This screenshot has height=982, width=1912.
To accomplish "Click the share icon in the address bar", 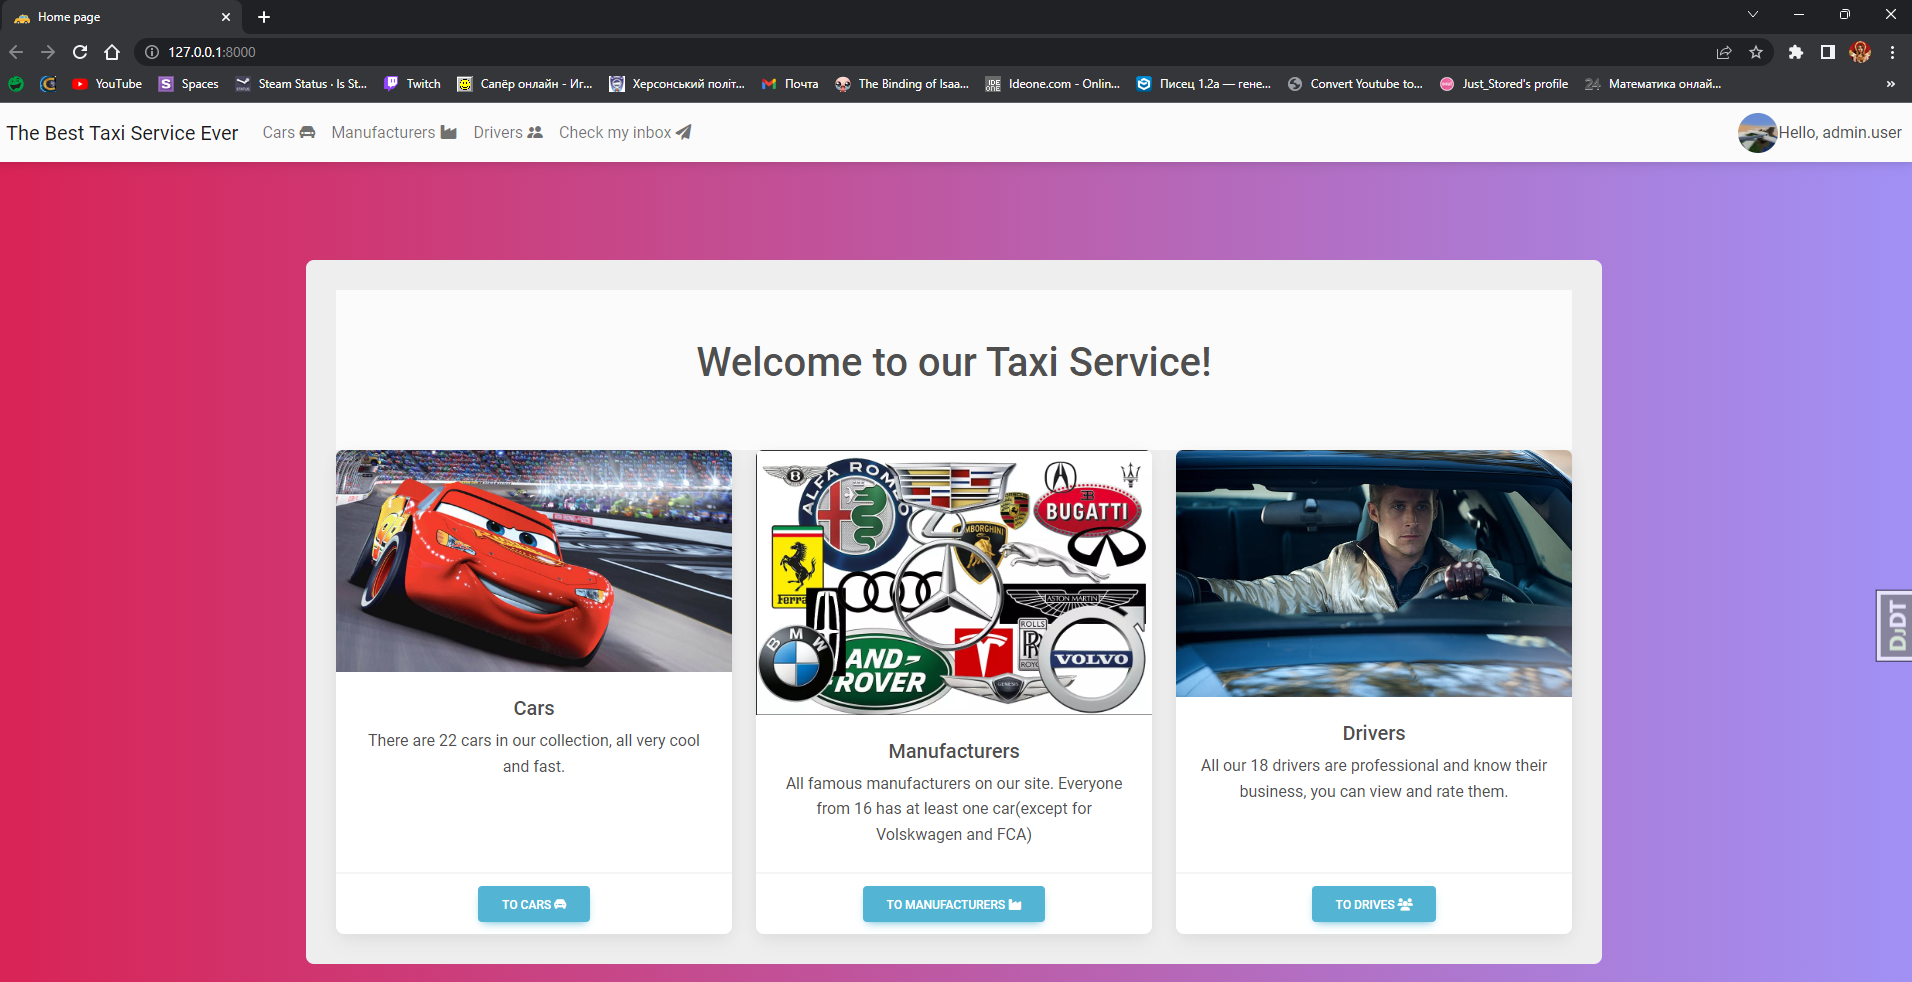I will click(x=1723, y=52).
